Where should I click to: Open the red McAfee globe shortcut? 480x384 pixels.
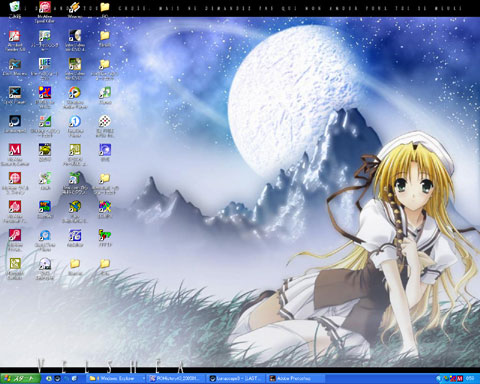coord(15,178)
